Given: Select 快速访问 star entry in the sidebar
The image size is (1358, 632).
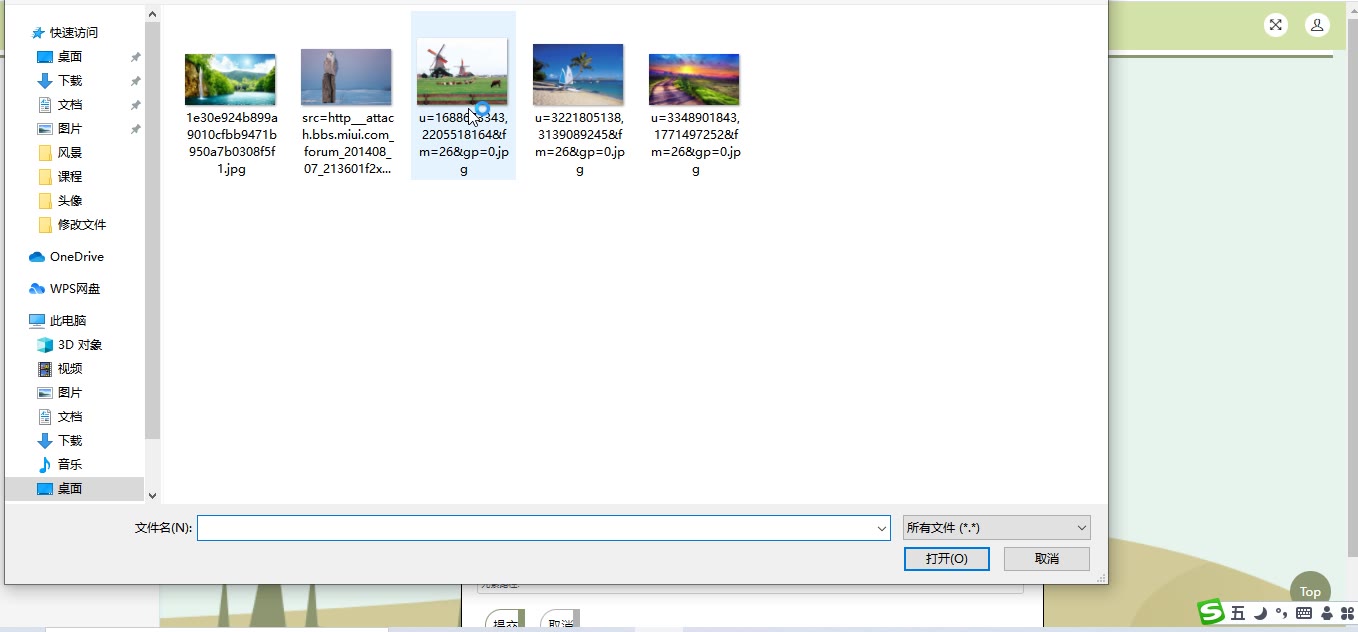Looking at the screenshot, I should [65, 33].
